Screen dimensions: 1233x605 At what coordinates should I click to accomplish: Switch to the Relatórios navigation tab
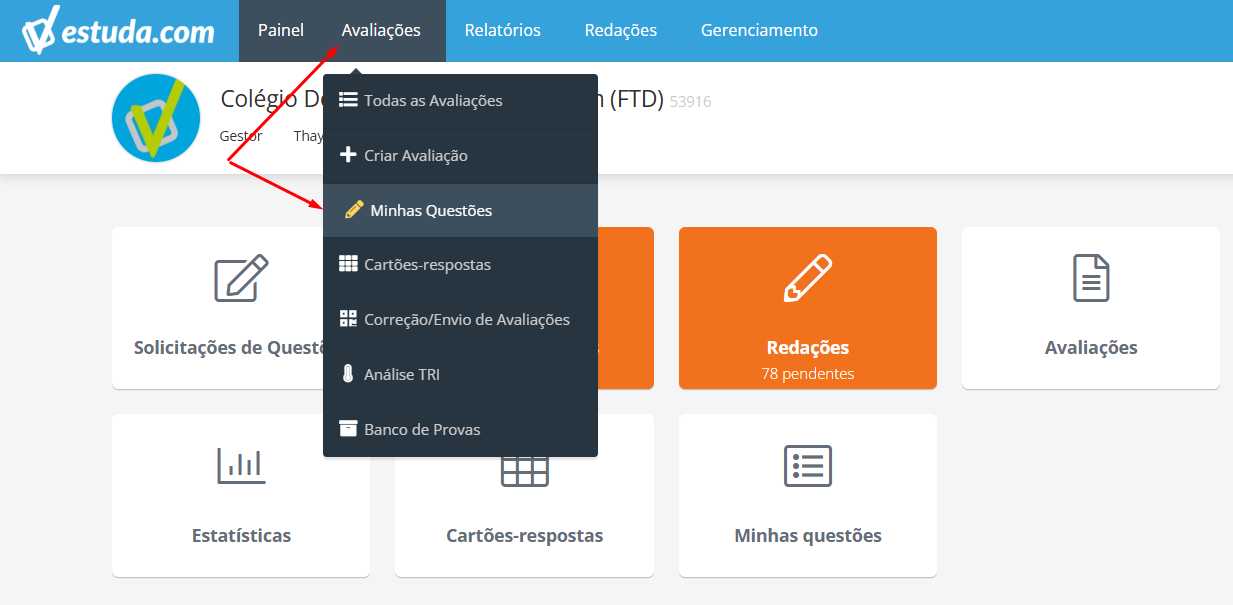pyautogui.click(x=503, y=30)
